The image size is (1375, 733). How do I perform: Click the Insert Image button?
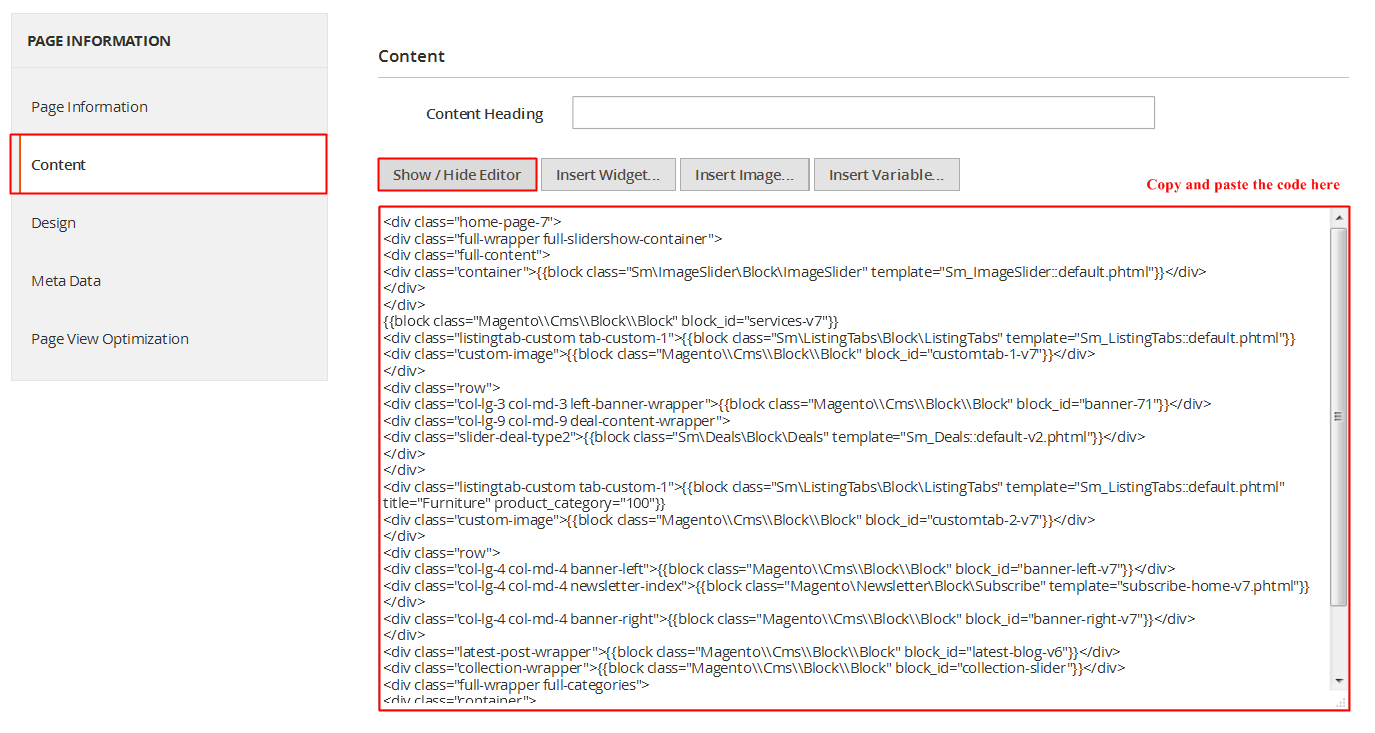[744, 175]
